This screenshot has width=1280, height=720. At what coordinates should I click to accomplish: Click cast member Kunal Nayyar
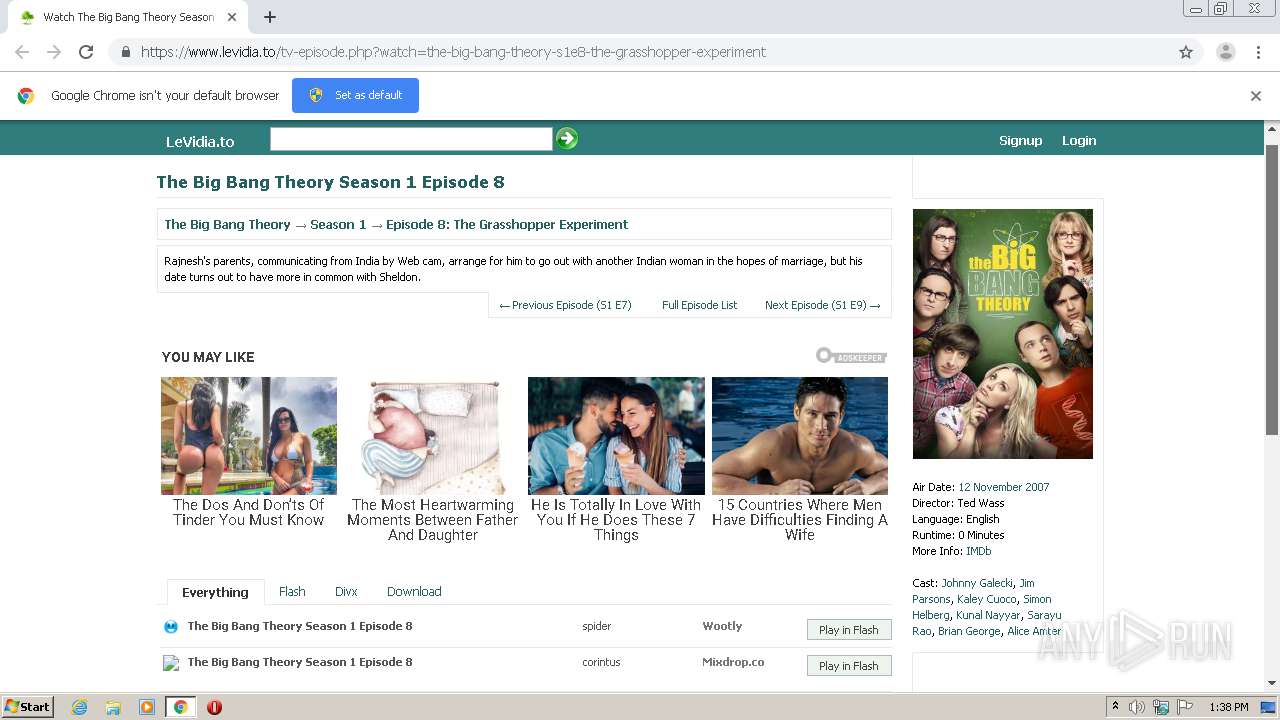tap(988, 615)
